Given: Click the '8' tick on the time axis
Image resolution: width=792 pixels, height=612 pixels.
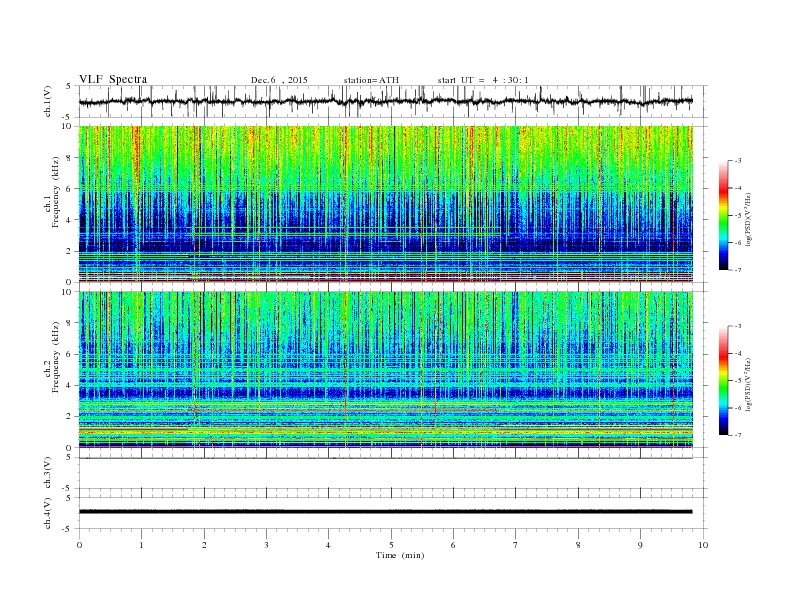Looking at the screenshot, I should 578,545.
